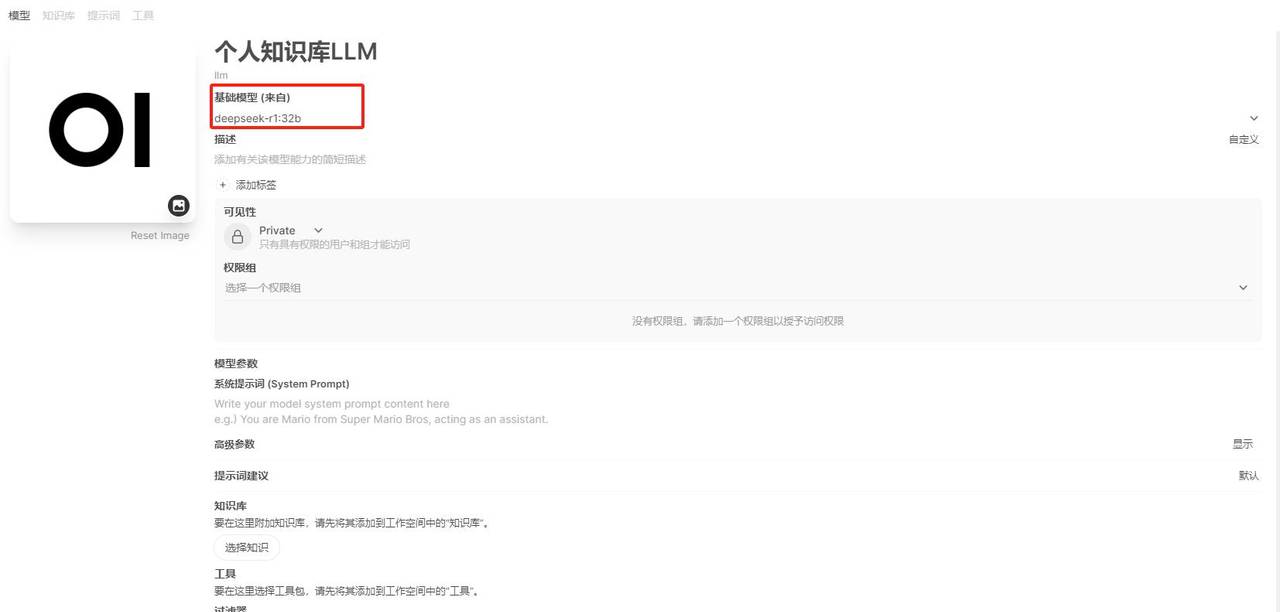1280x612 pixels.
Task: Click the Reset Image link
Action: pos(160,236)
